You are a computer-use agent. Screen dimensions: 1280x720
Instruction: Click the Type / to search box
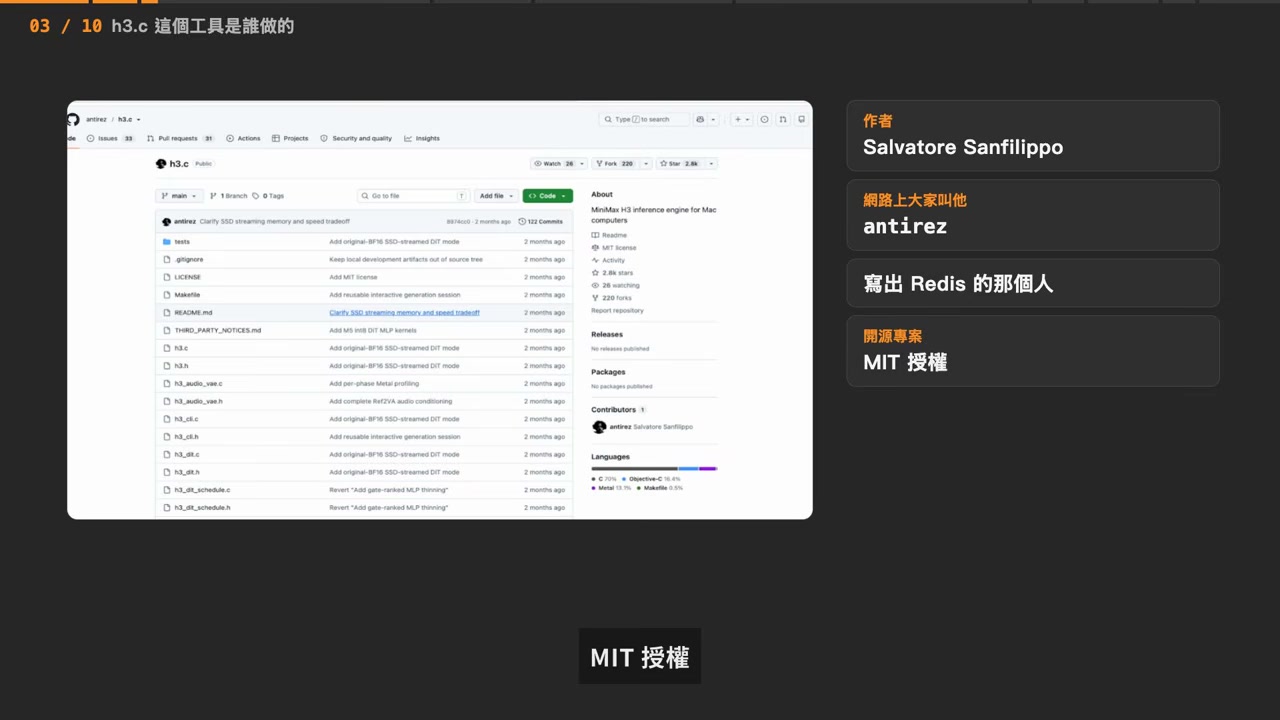(645, 119)
